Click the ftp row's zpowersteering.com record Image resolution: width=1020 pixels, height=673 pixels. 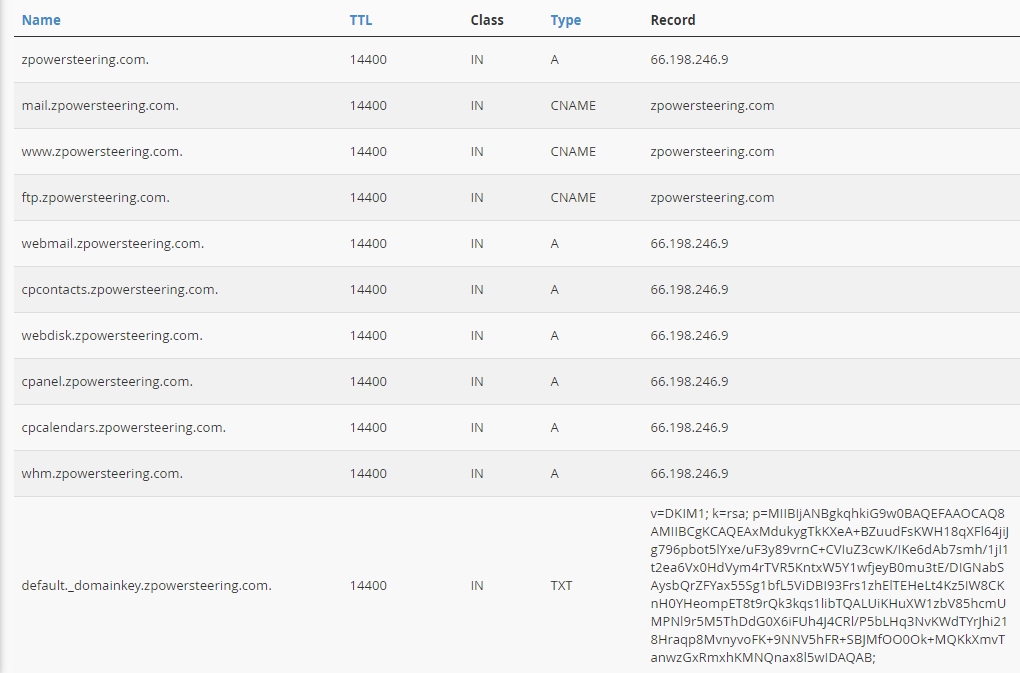[712, 198]
